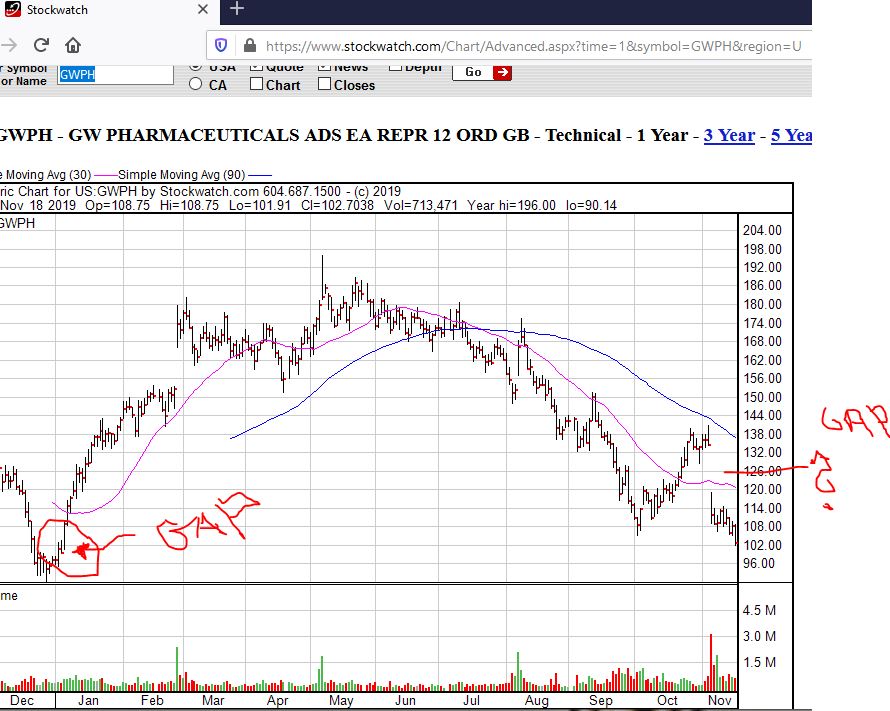The width and height of the screenshot is (890, 711).
Task: Open the 5 Year chart link
Action: [789, 135]
